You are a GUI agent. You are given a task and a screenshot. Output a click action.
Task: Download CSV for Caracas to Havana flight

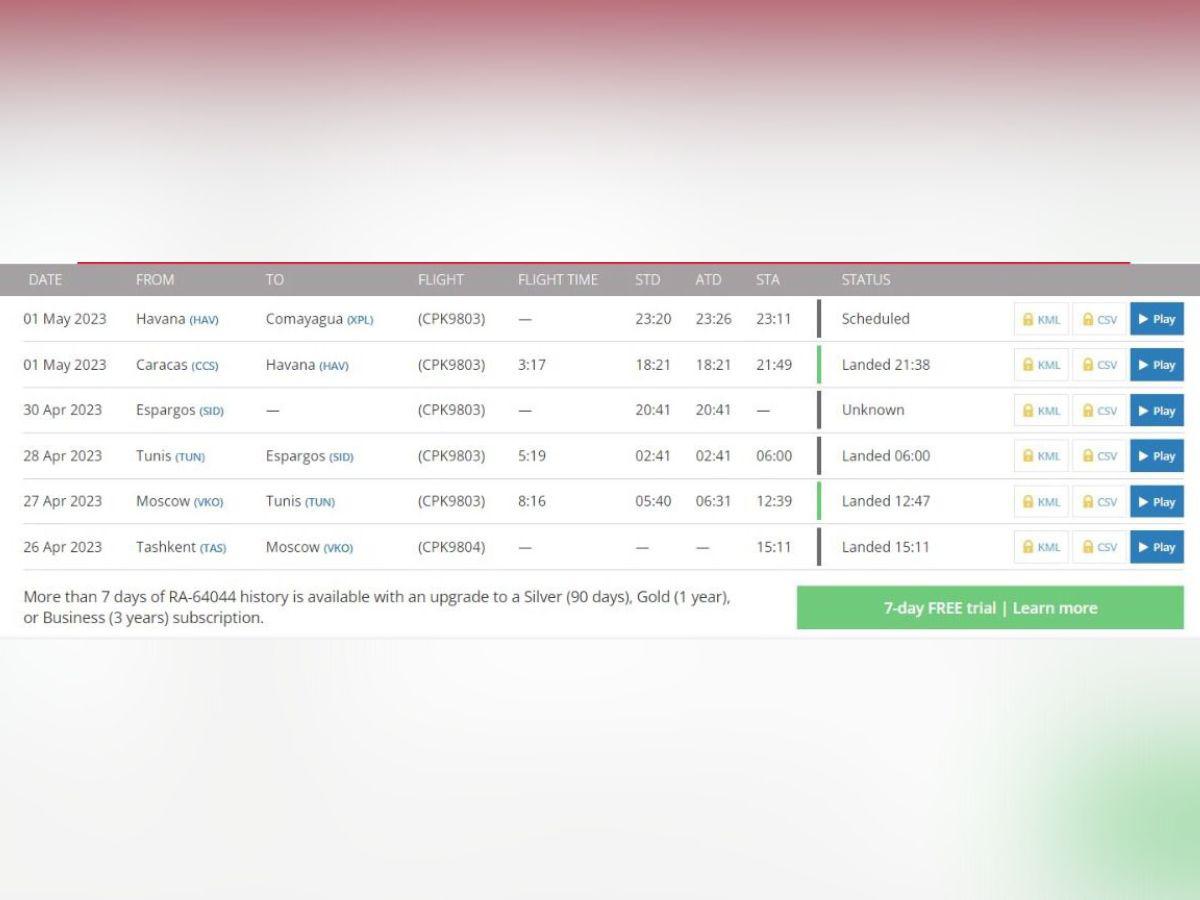tap(1099, 365)
